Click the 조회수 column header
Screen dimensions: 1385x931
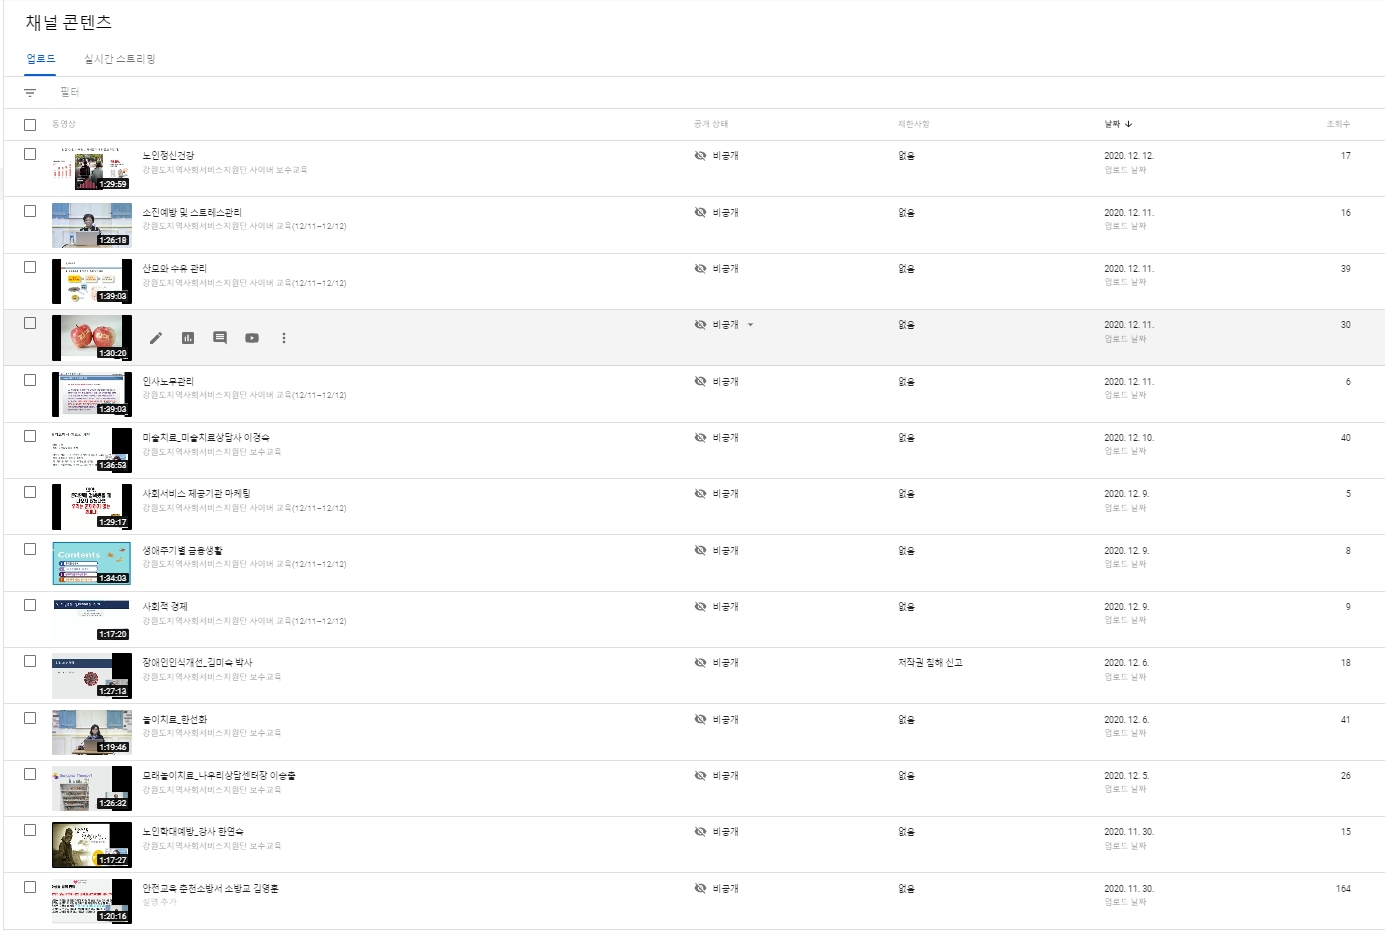(x=1337, y=124)
